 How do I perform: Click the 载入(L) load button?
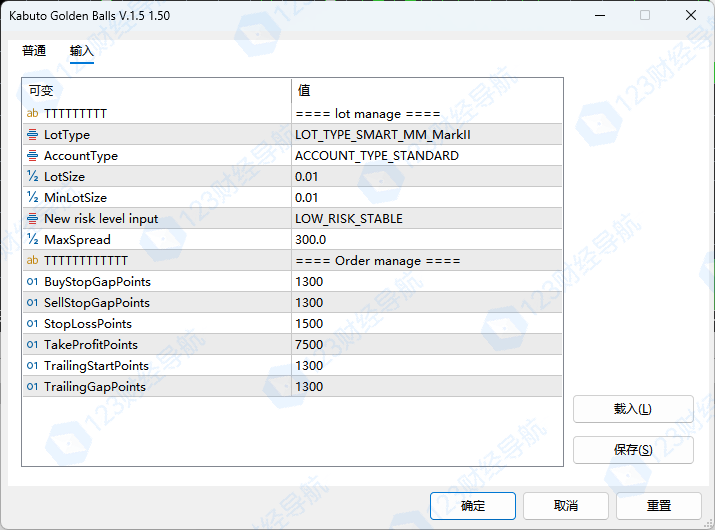click(633, 409)
